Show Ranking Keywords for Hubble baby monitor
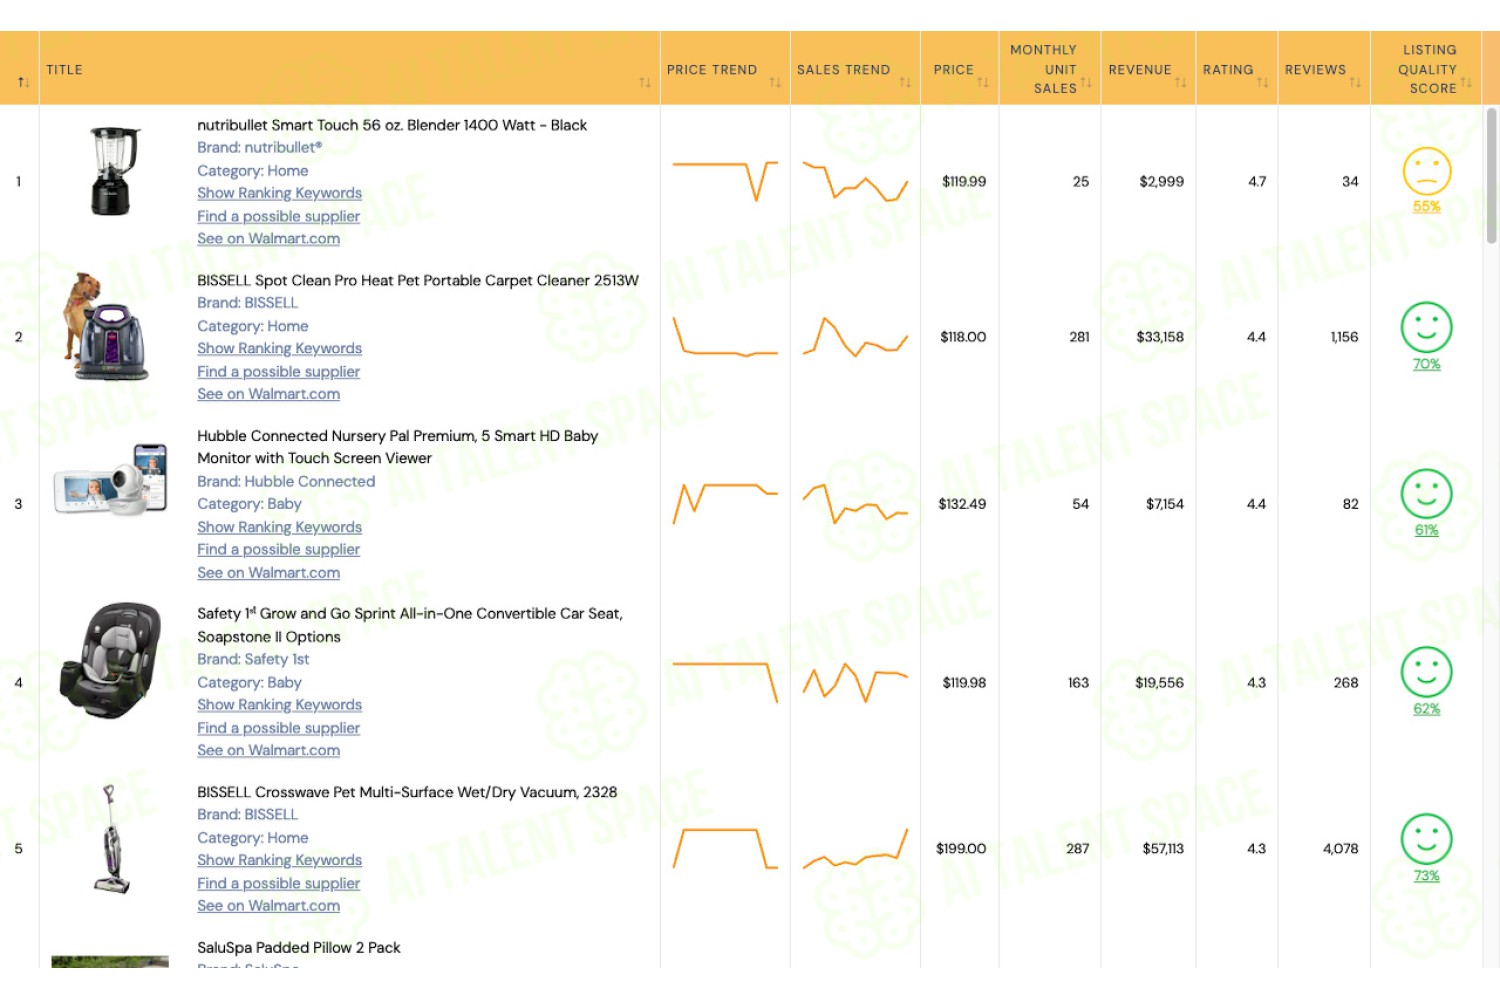Image resolution: width=1500 pixels, height=1000 pixels. click(279, 527)
